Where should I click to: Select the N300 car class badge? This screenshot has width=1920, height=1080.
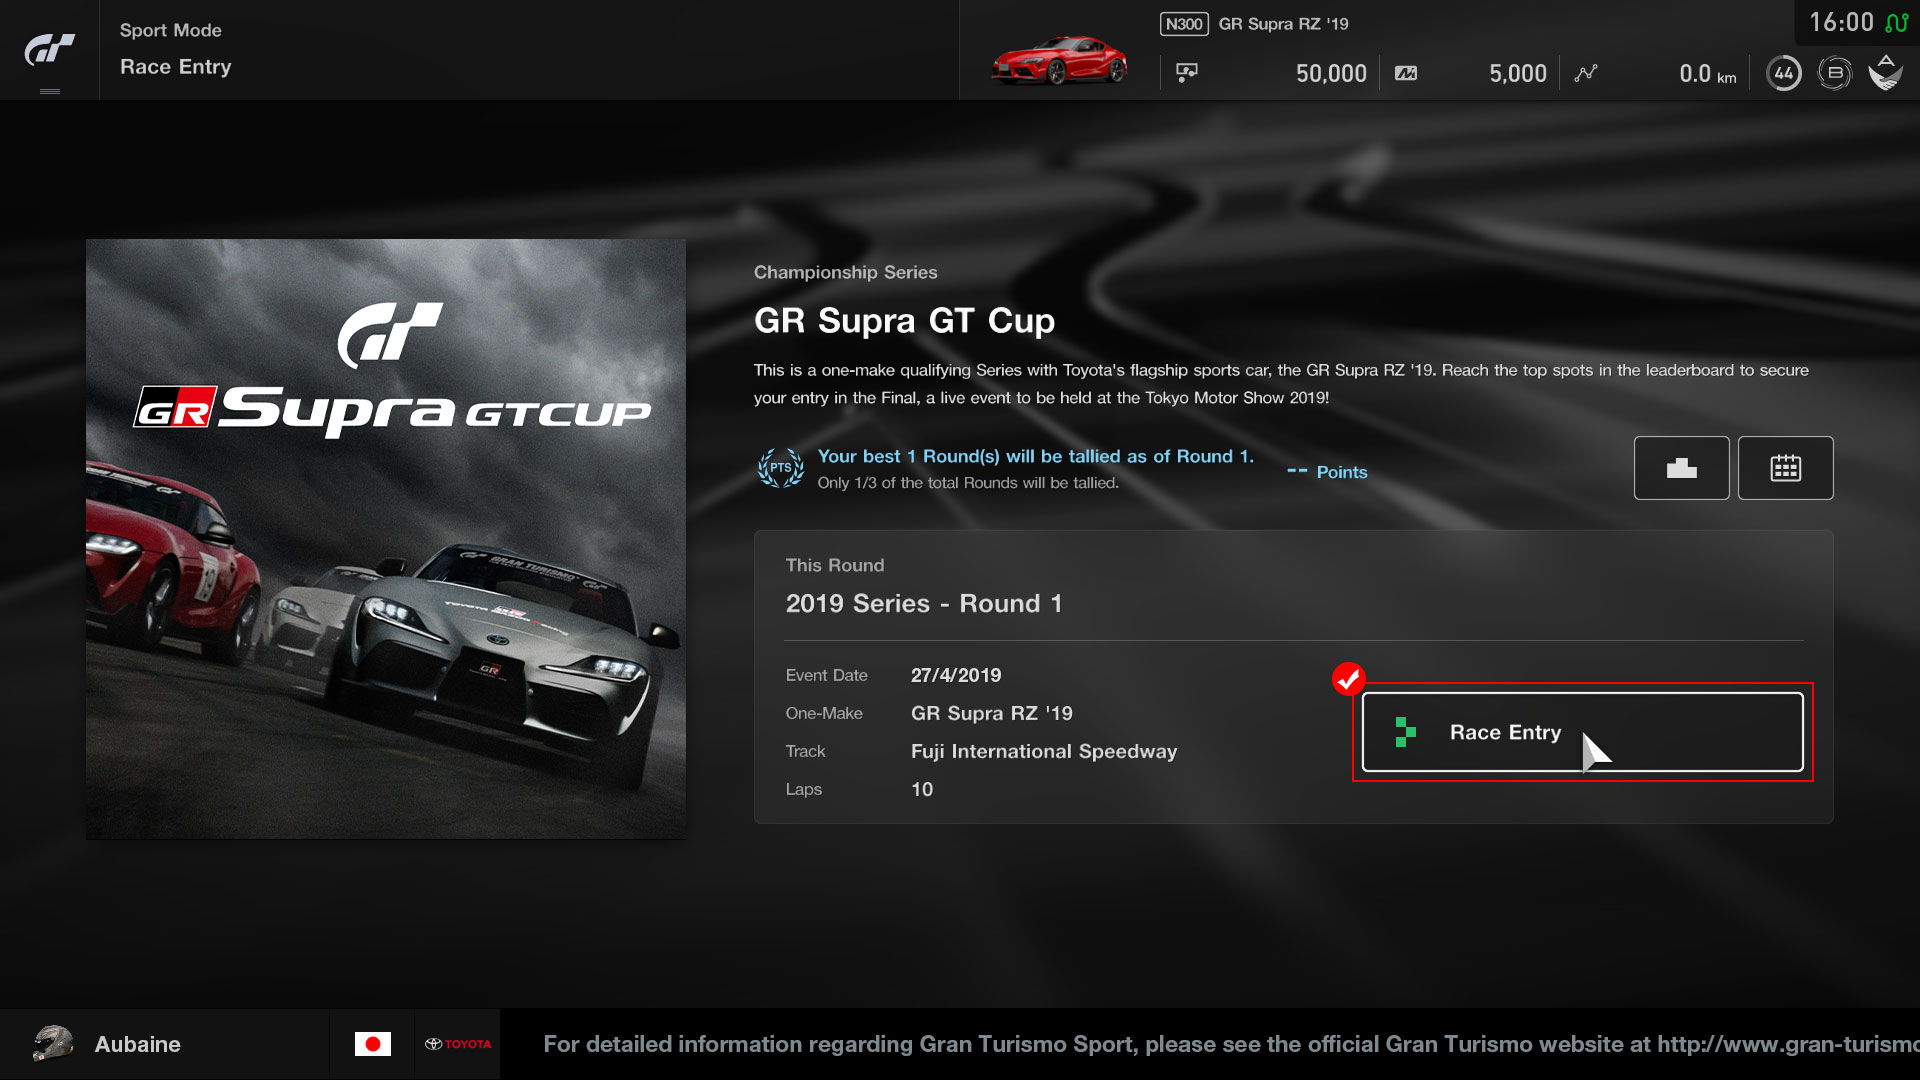(1184, 24)
